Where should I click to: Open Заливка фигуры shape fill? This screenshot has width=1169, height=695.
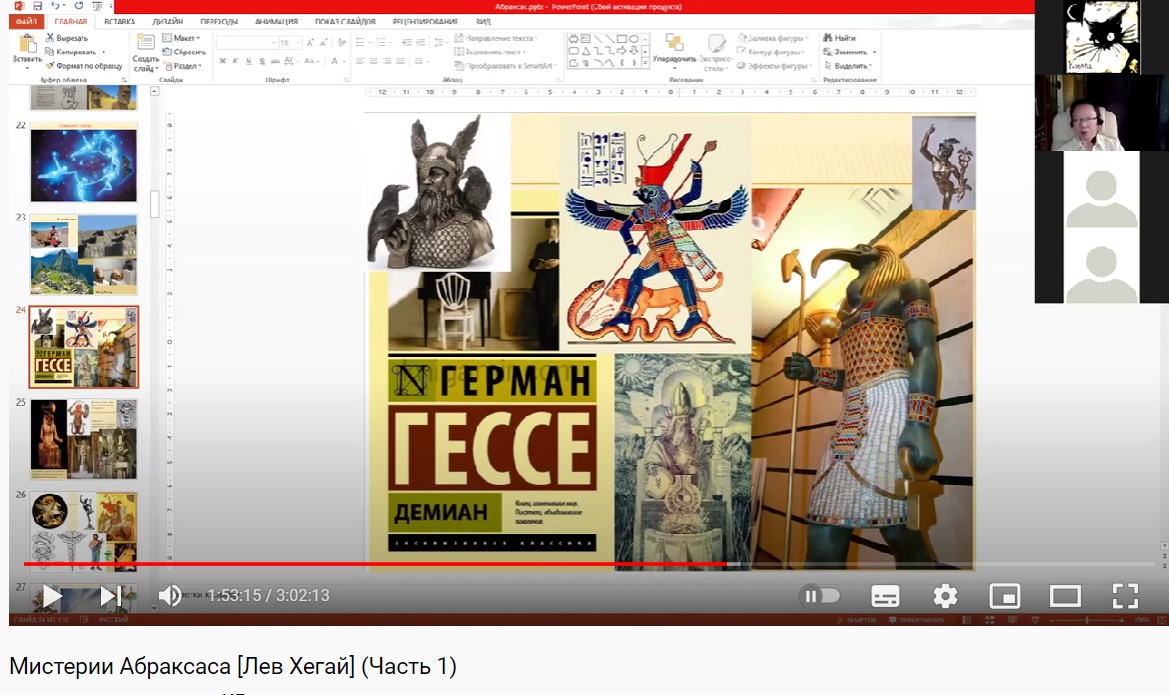tap(774, 38)
